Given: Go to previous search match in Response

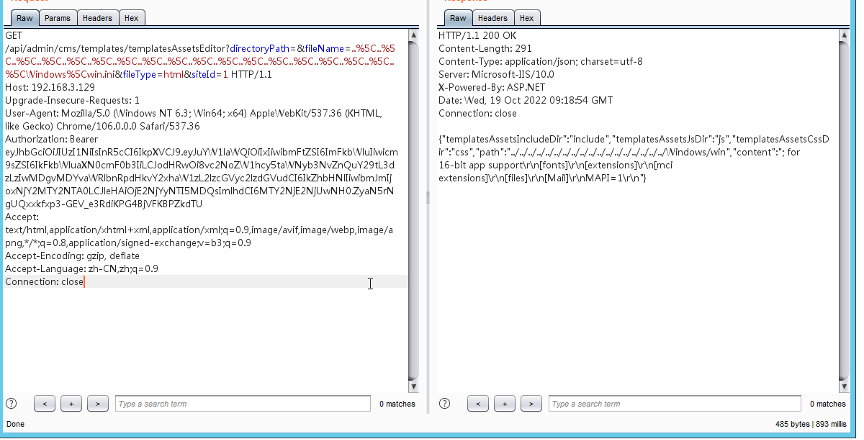Looking at the screenshot, I should (x=478, y=404).
